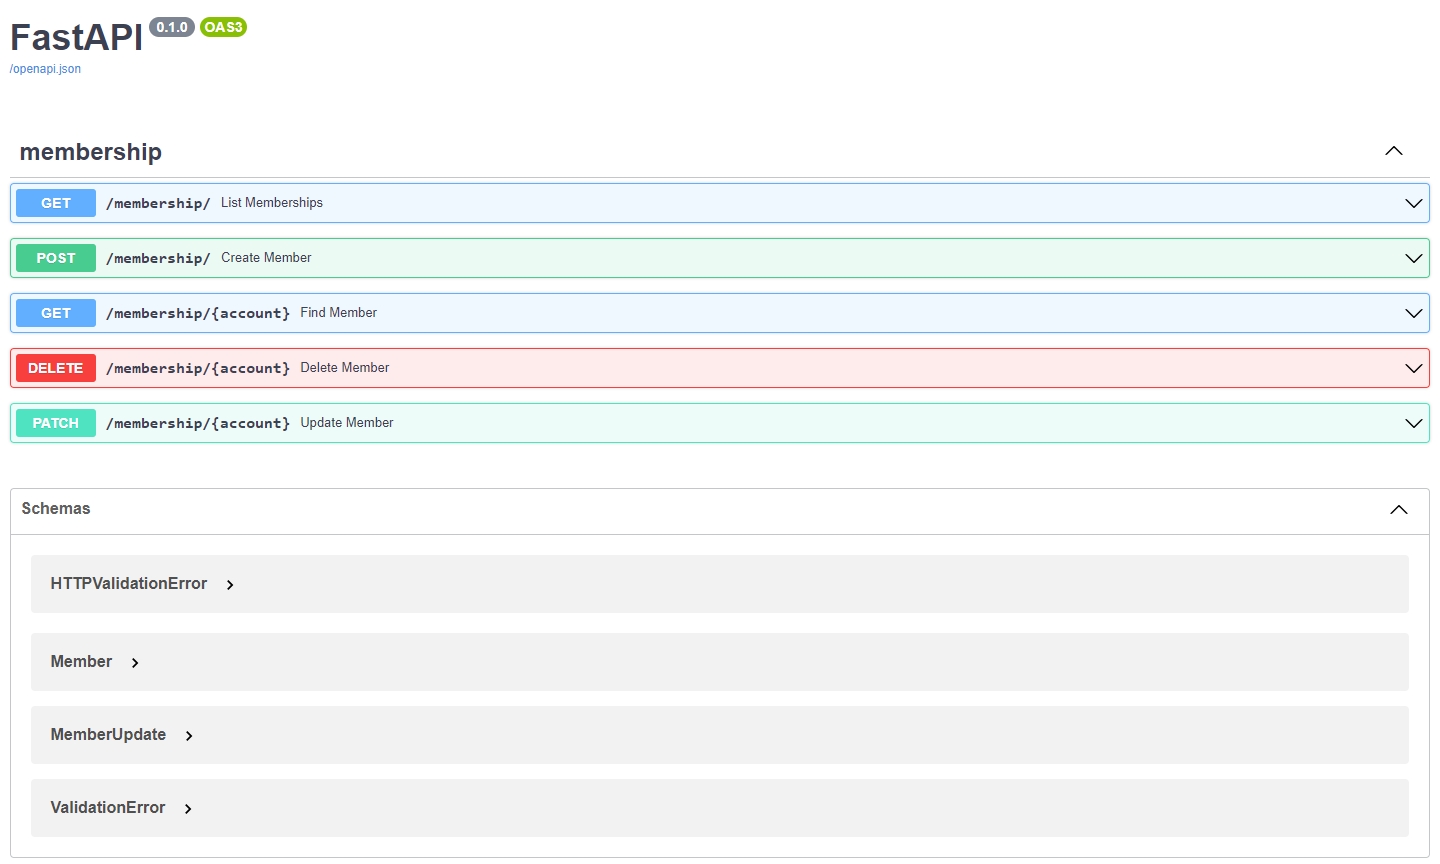Click /membership/{account} path in DELETE row
The height and width of the screenshot is (864, 1440).
[x=198, y=368]
